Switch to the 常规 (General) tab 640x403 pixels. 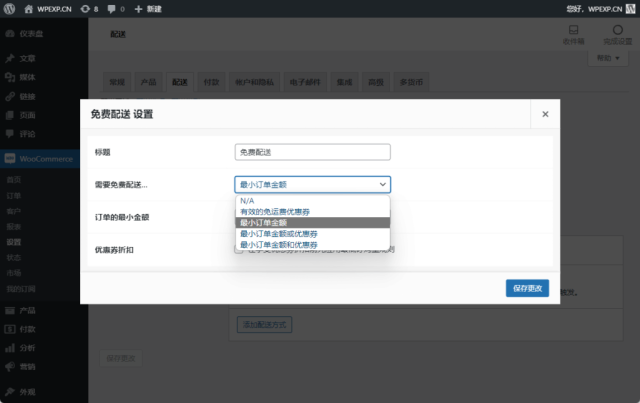[117, 82]
